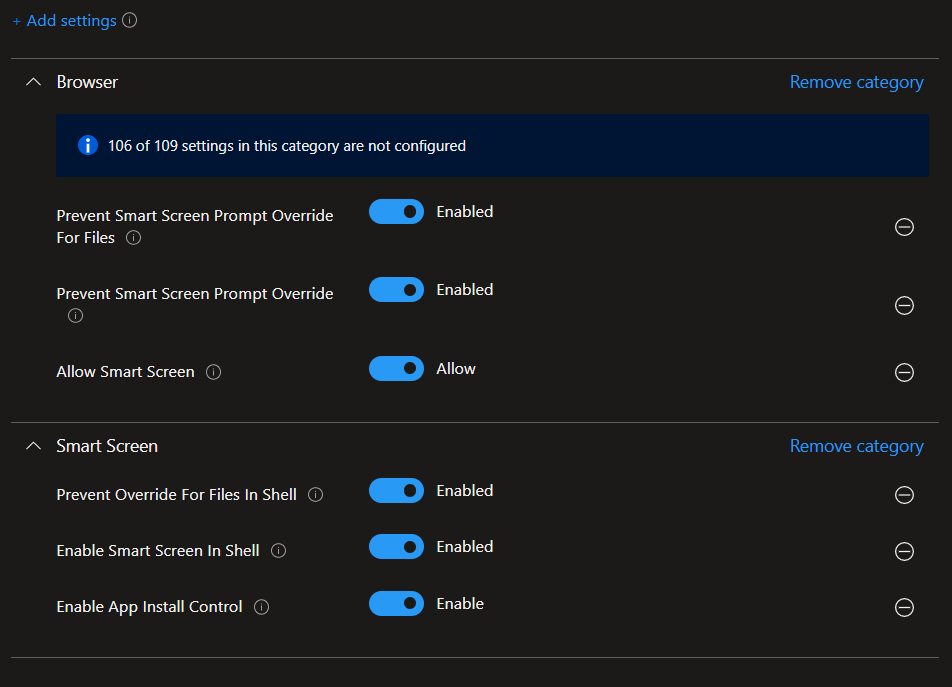Show info for Enable App Install Control
The height and width of the screenshot is (687, 952).
(262, 607)
